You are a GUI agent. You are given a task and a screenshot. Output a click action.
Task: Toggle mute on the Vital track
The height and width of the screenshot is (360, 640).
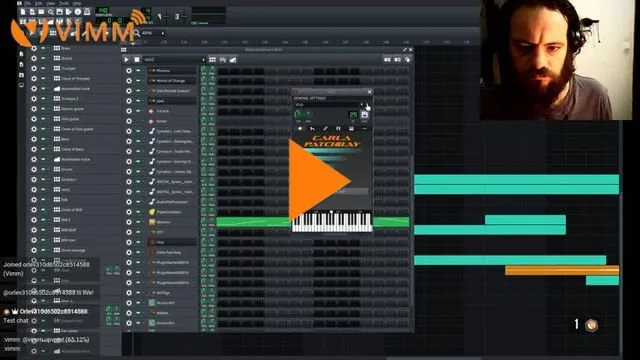coord(139,242)
